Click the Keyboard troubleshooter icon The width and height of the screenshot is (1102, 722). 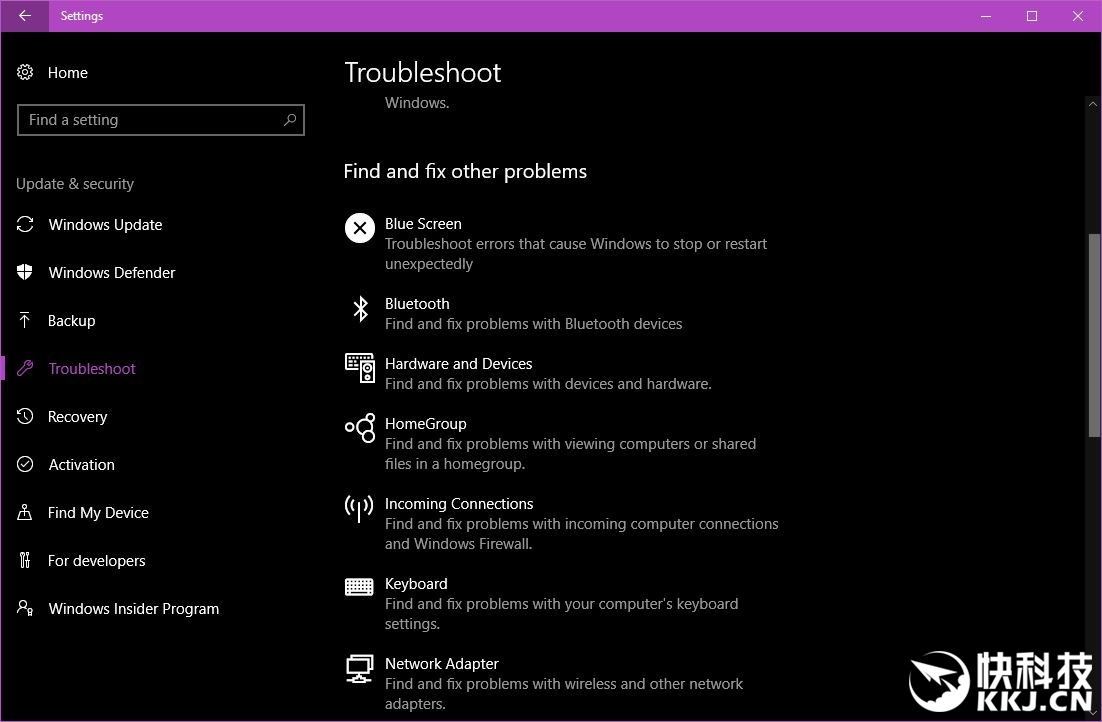click(359, 587)
